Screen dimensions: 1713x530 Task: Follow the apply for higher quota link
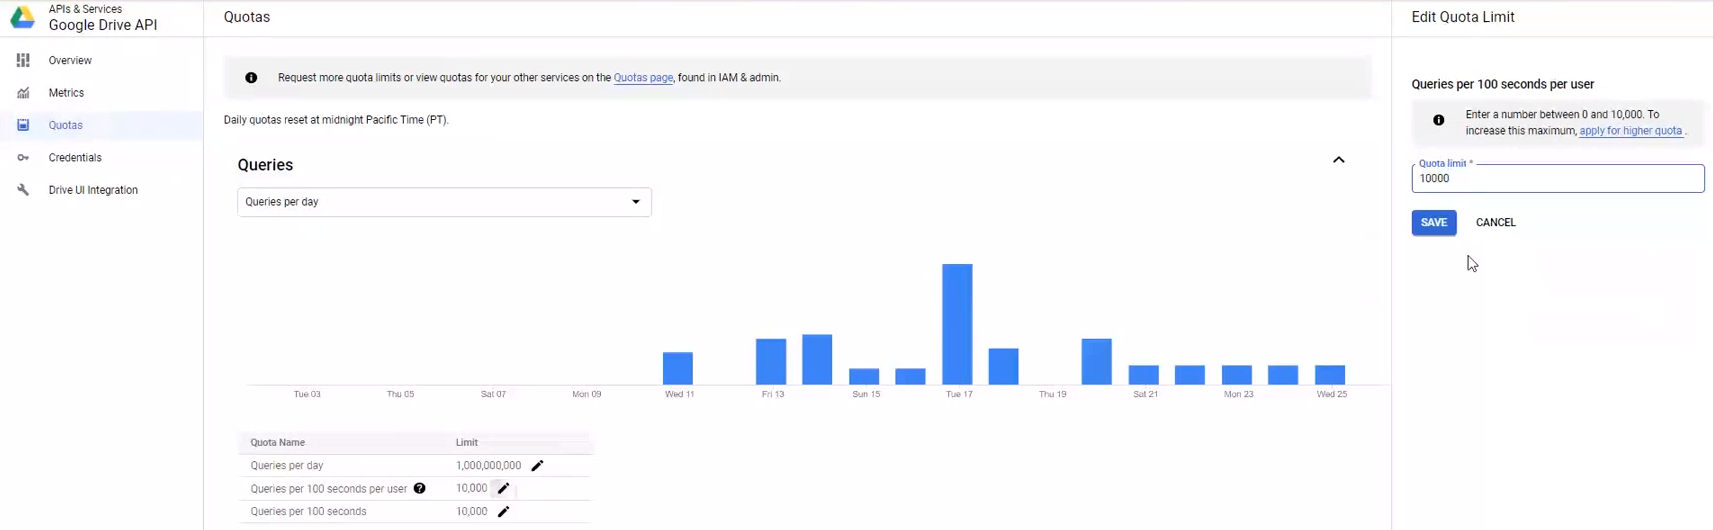[1630, 131]
